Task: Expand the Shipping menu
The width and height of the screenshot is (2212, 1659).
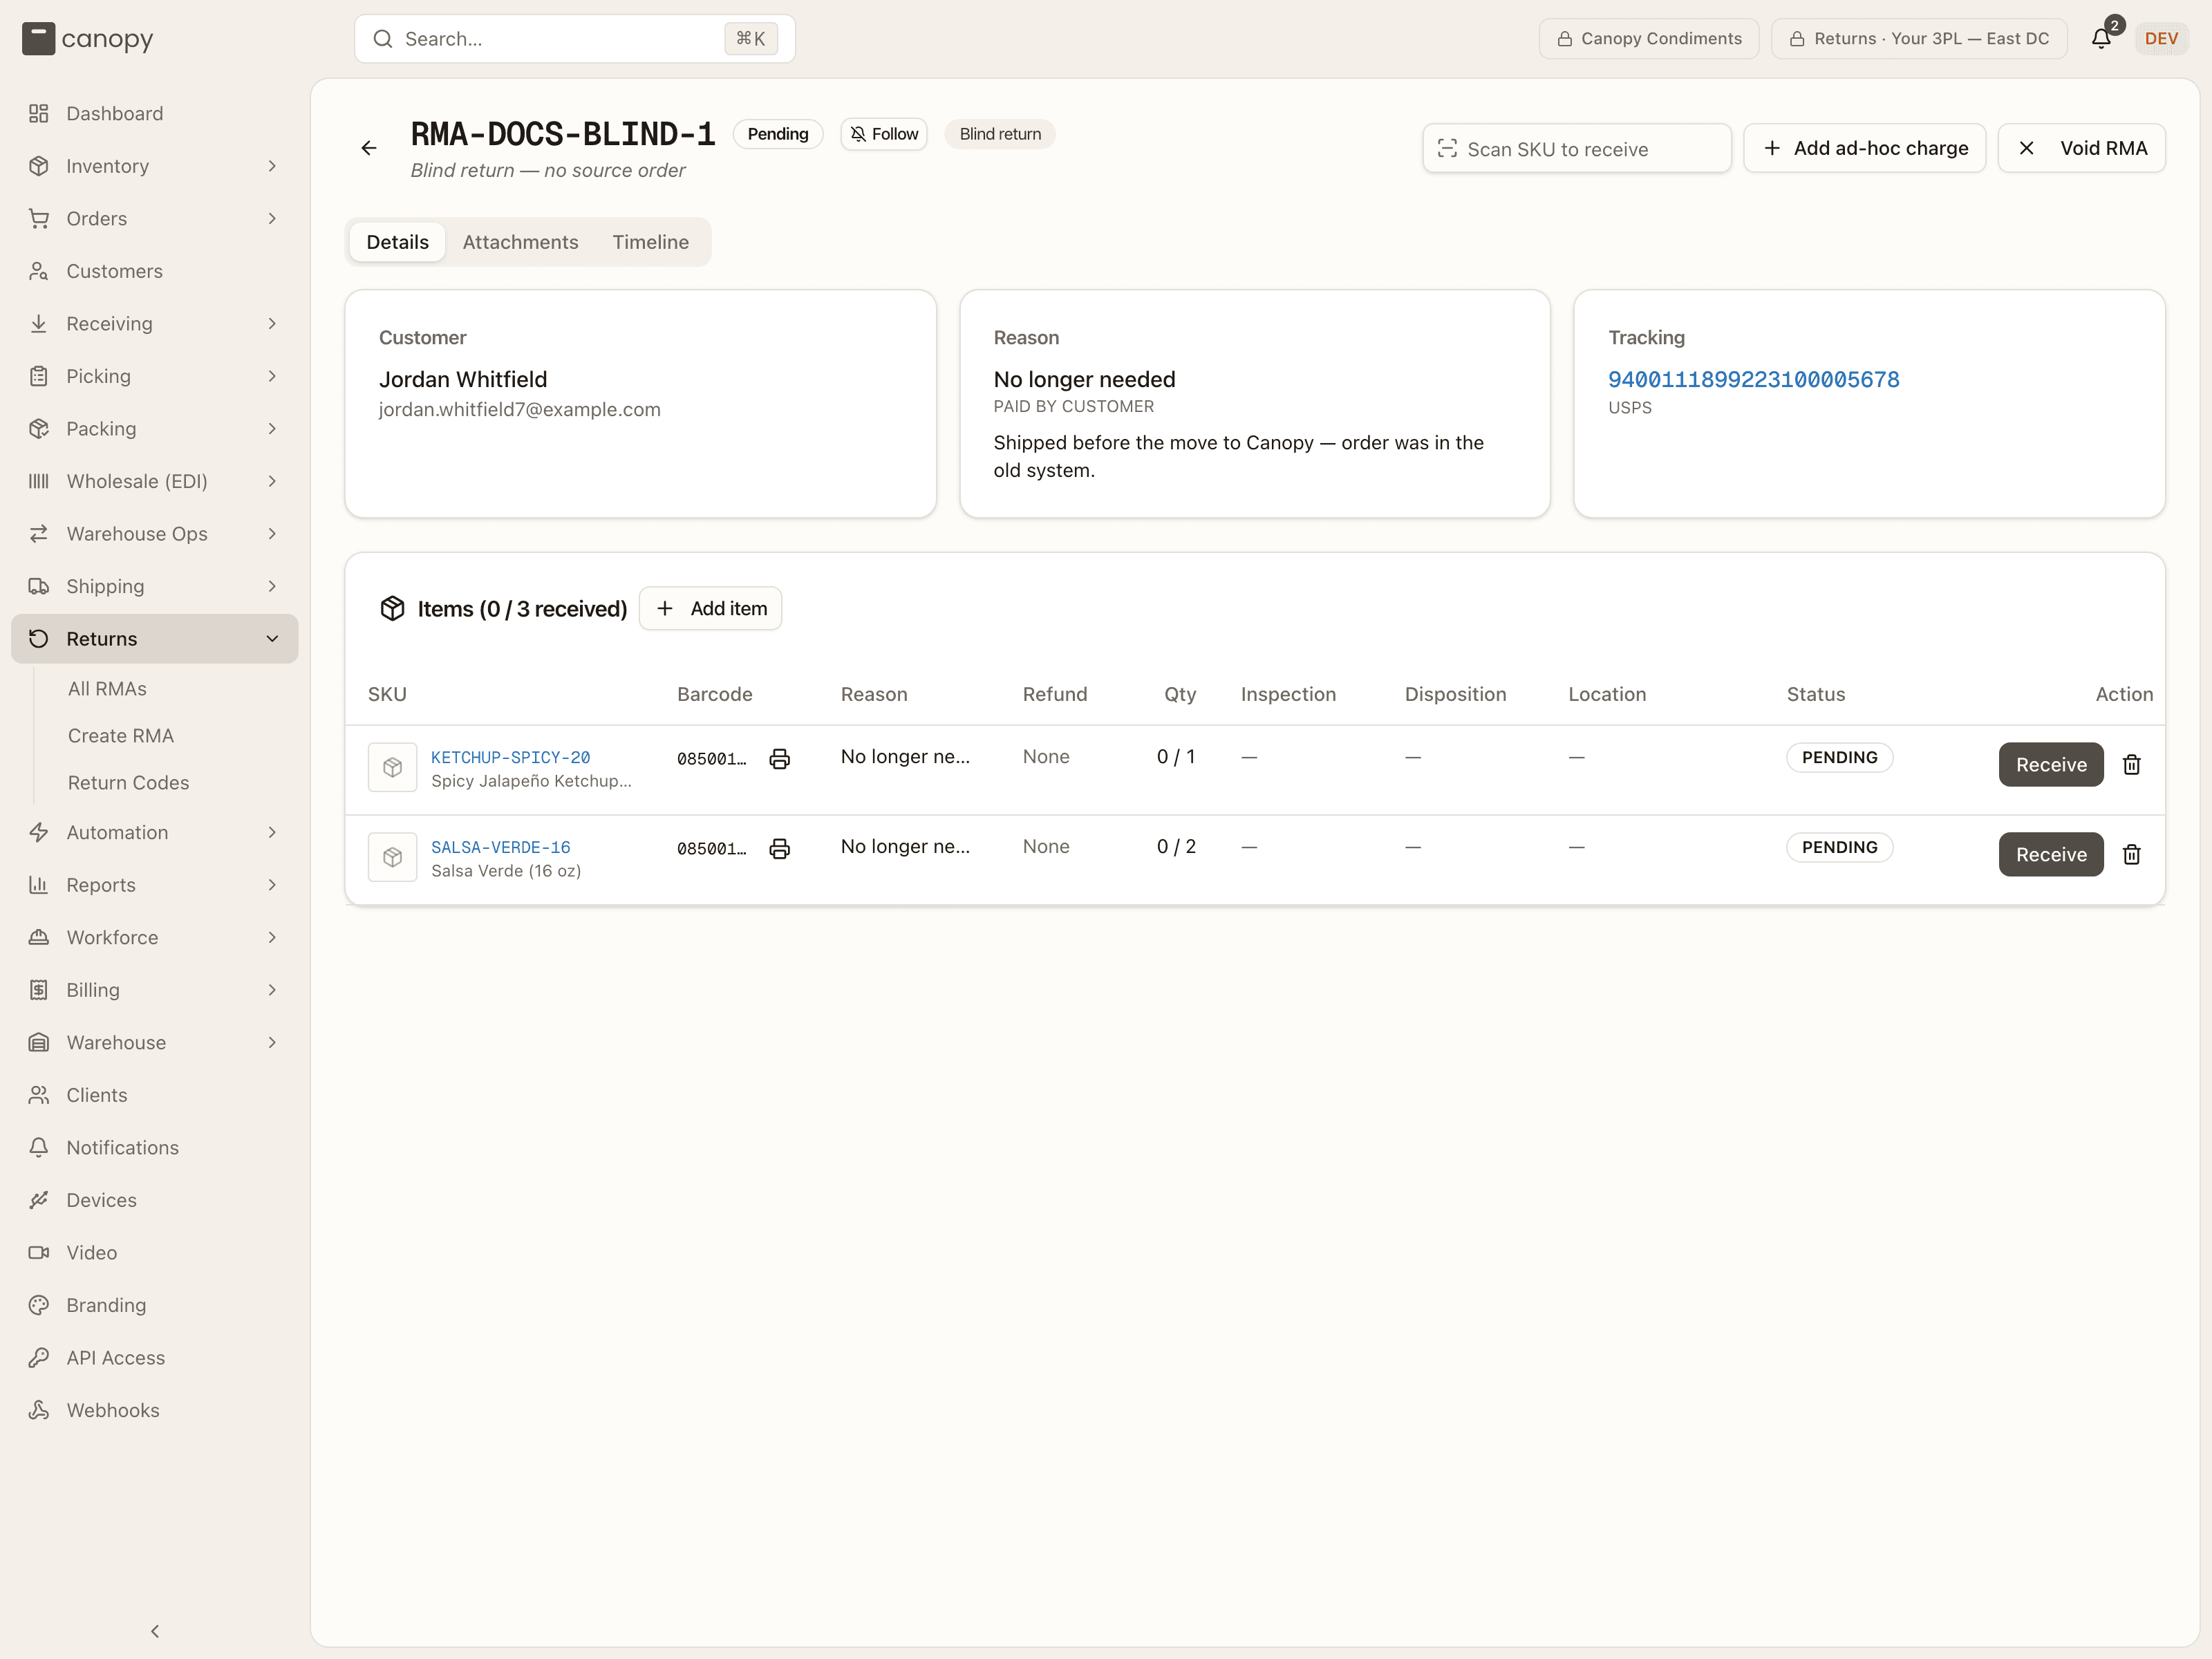Action: pos(155,586)
